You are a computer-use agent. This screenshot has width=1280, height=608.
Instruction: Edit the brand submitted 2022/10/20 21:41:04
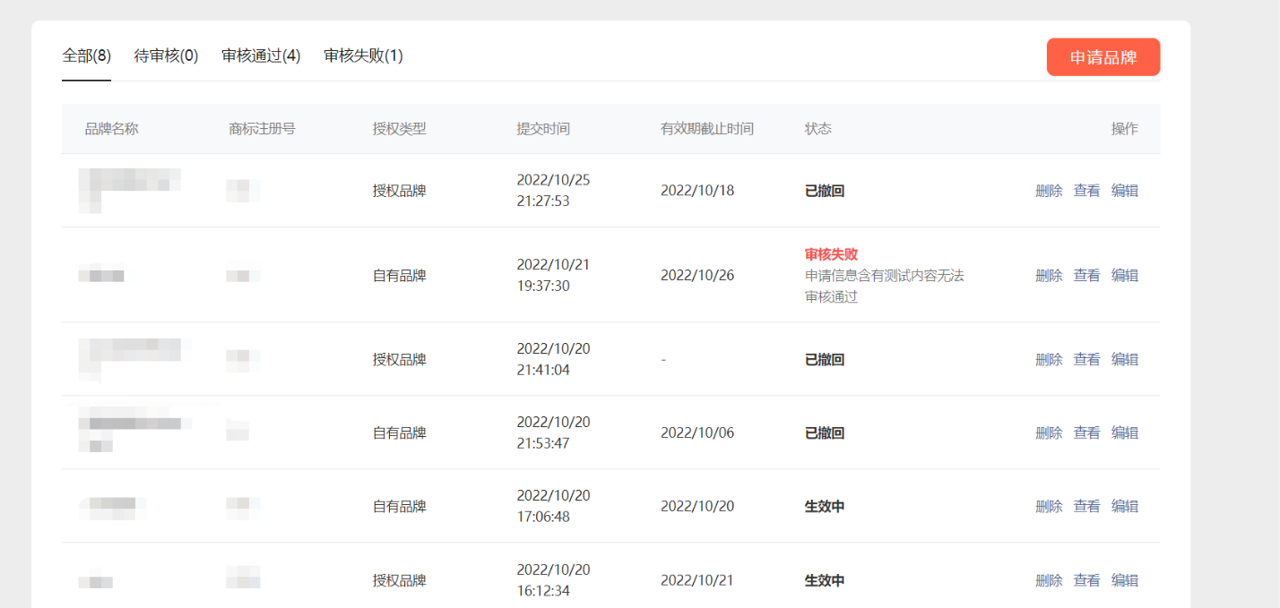point(1125,359)
